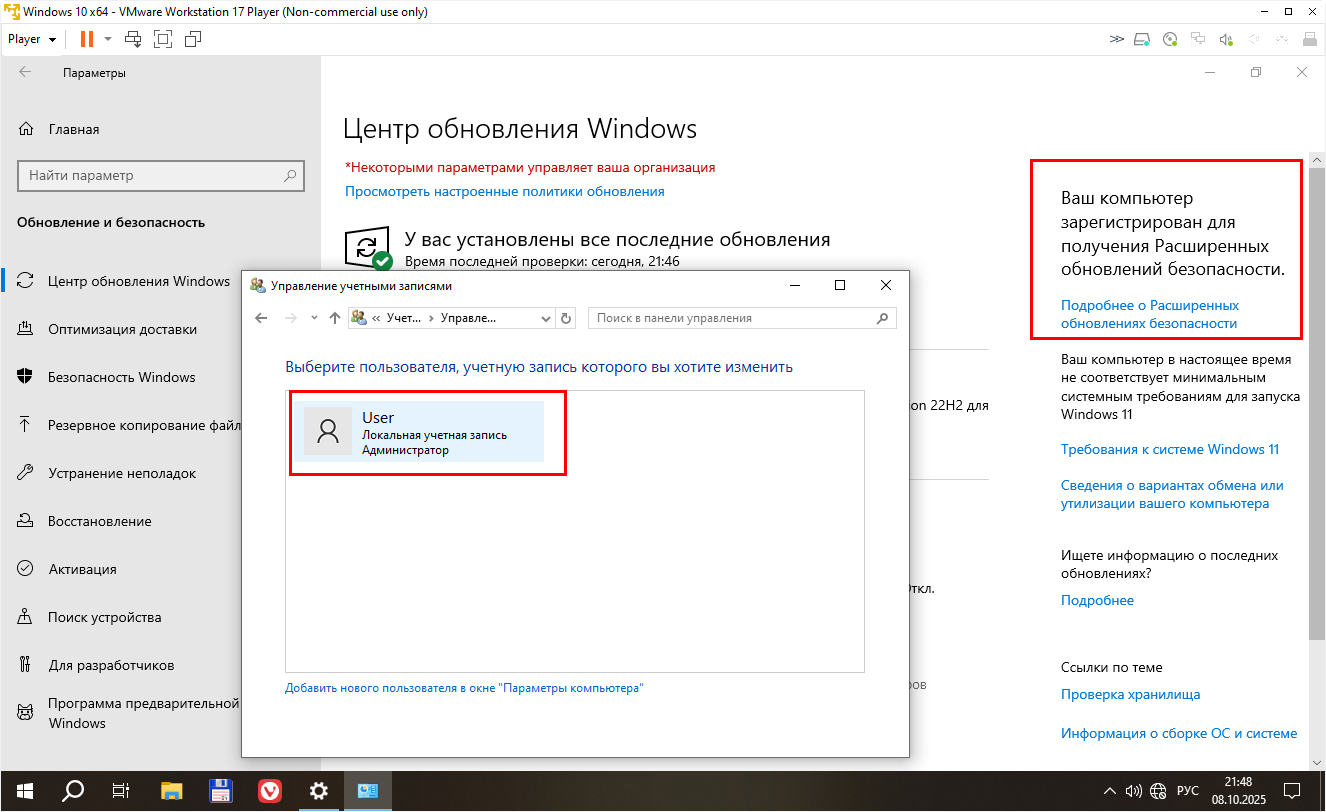This screenshot has height=812, width=1326.
Task: Expand the arrow between Учет… and Управле… breadcrumbs
Action: (x=431, y=318)
